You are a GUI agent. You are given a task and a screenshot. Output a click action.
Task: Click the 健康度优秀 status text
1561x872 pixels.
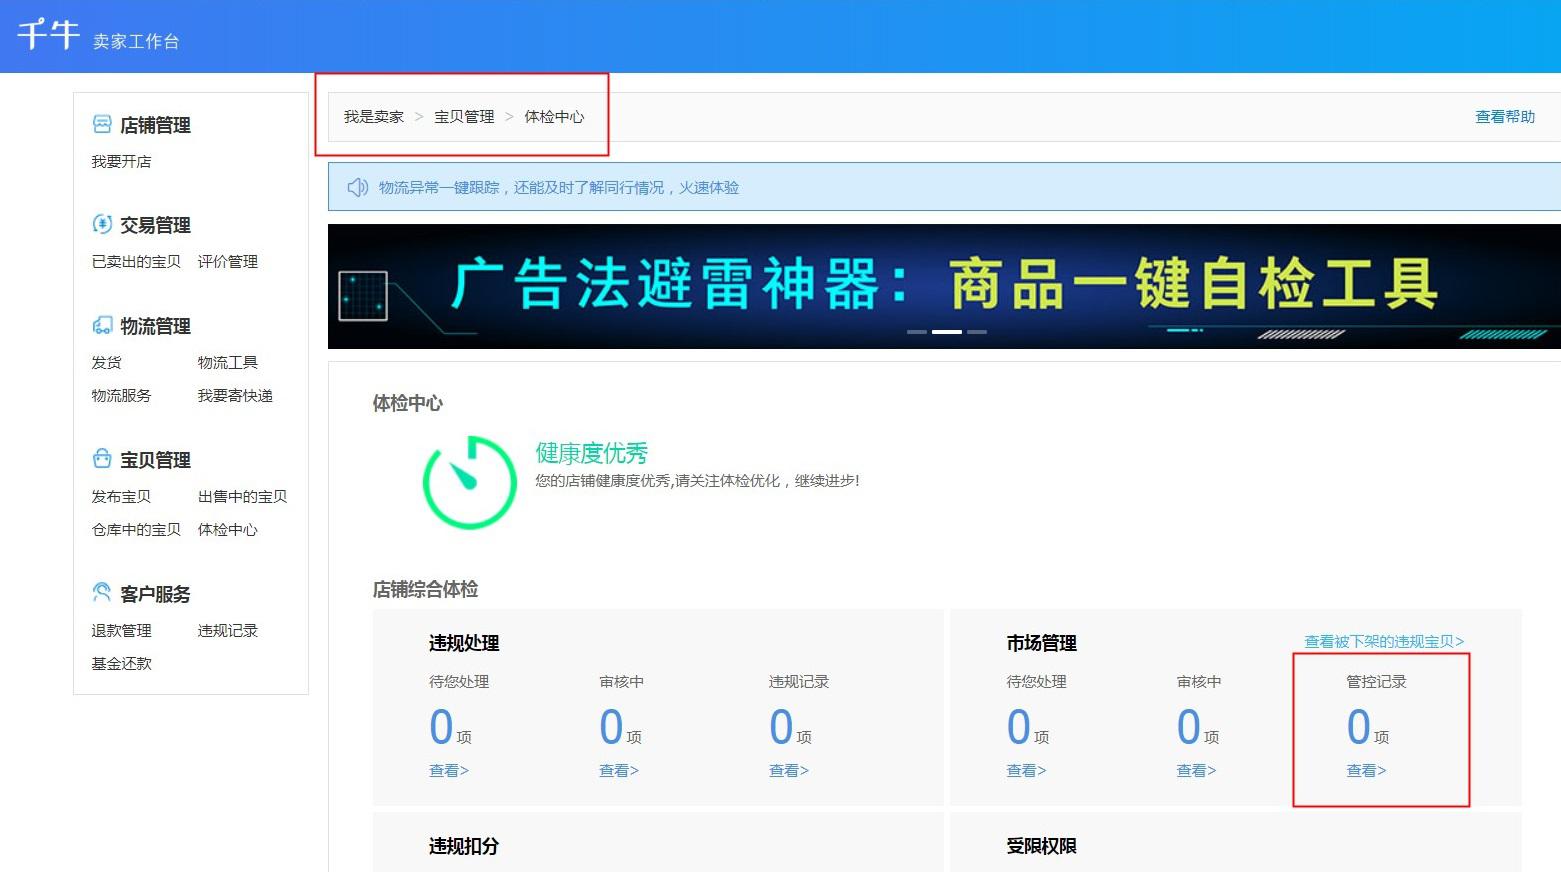(x=591, y=453)
